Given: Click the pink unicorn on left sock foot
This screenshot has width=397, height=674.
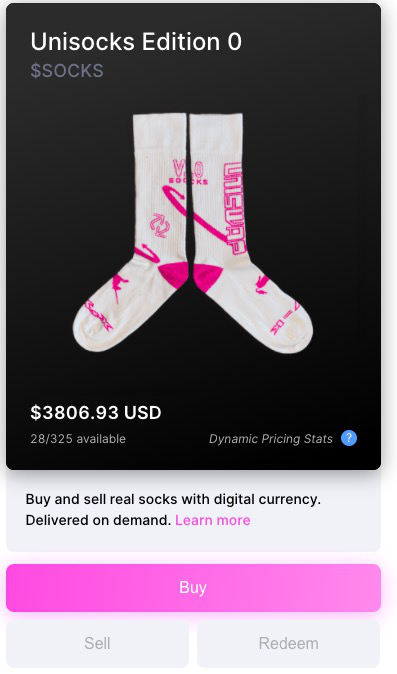Looking at the screenshot, I should pos(118,287).
